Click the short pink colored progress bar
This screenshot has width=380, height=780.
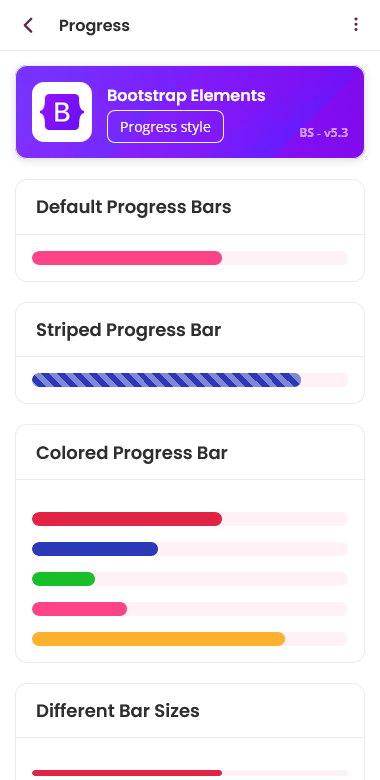click(x=80, y=609)
